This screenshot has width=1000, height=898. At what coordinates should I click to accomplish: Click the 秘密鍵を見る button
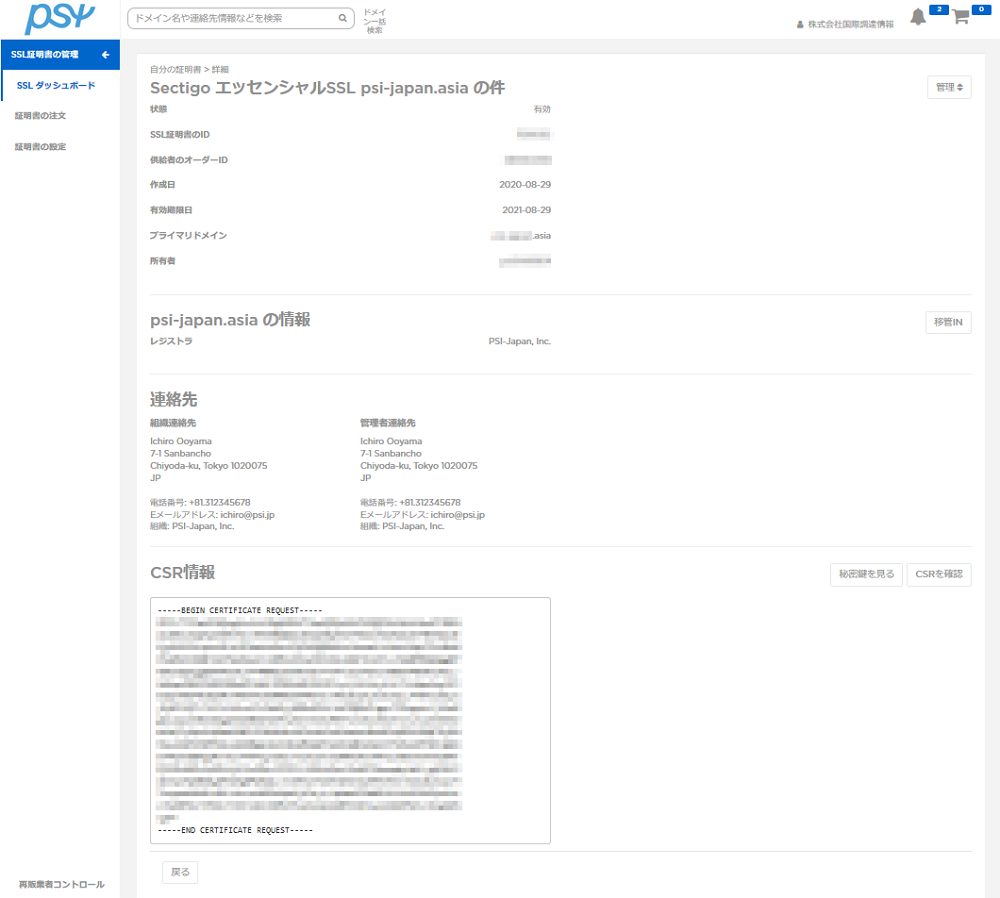866,574
